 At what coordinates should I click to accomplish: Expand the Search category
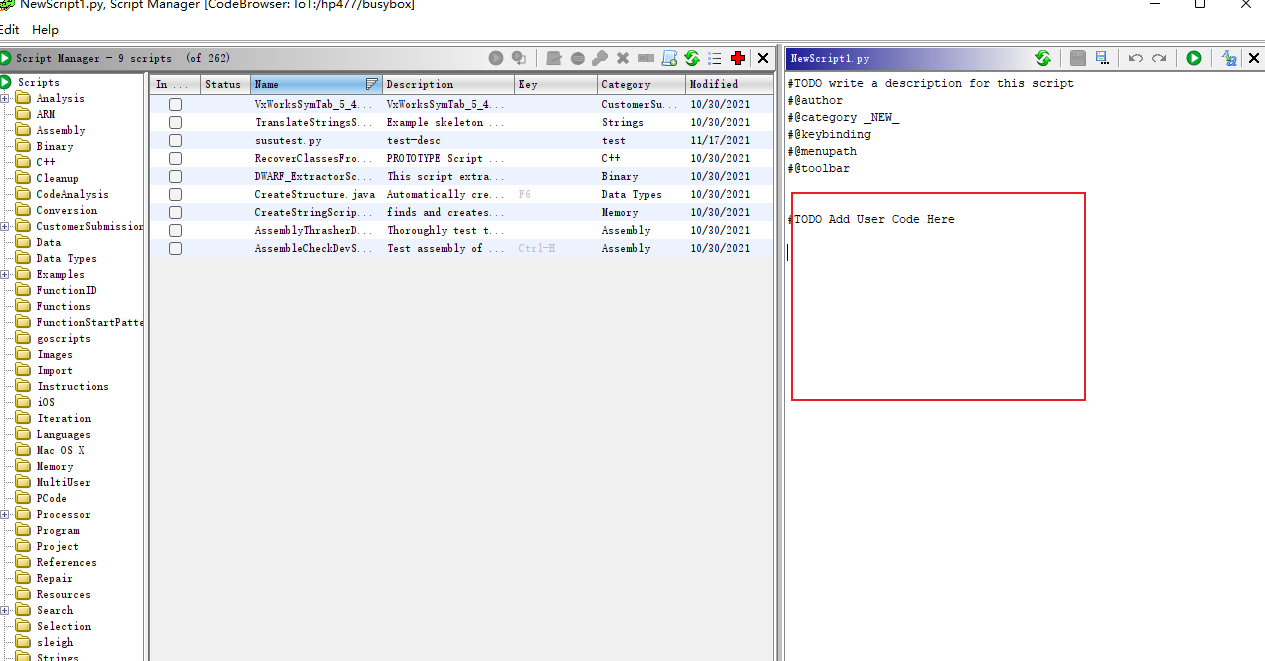(x=7, y=610)
